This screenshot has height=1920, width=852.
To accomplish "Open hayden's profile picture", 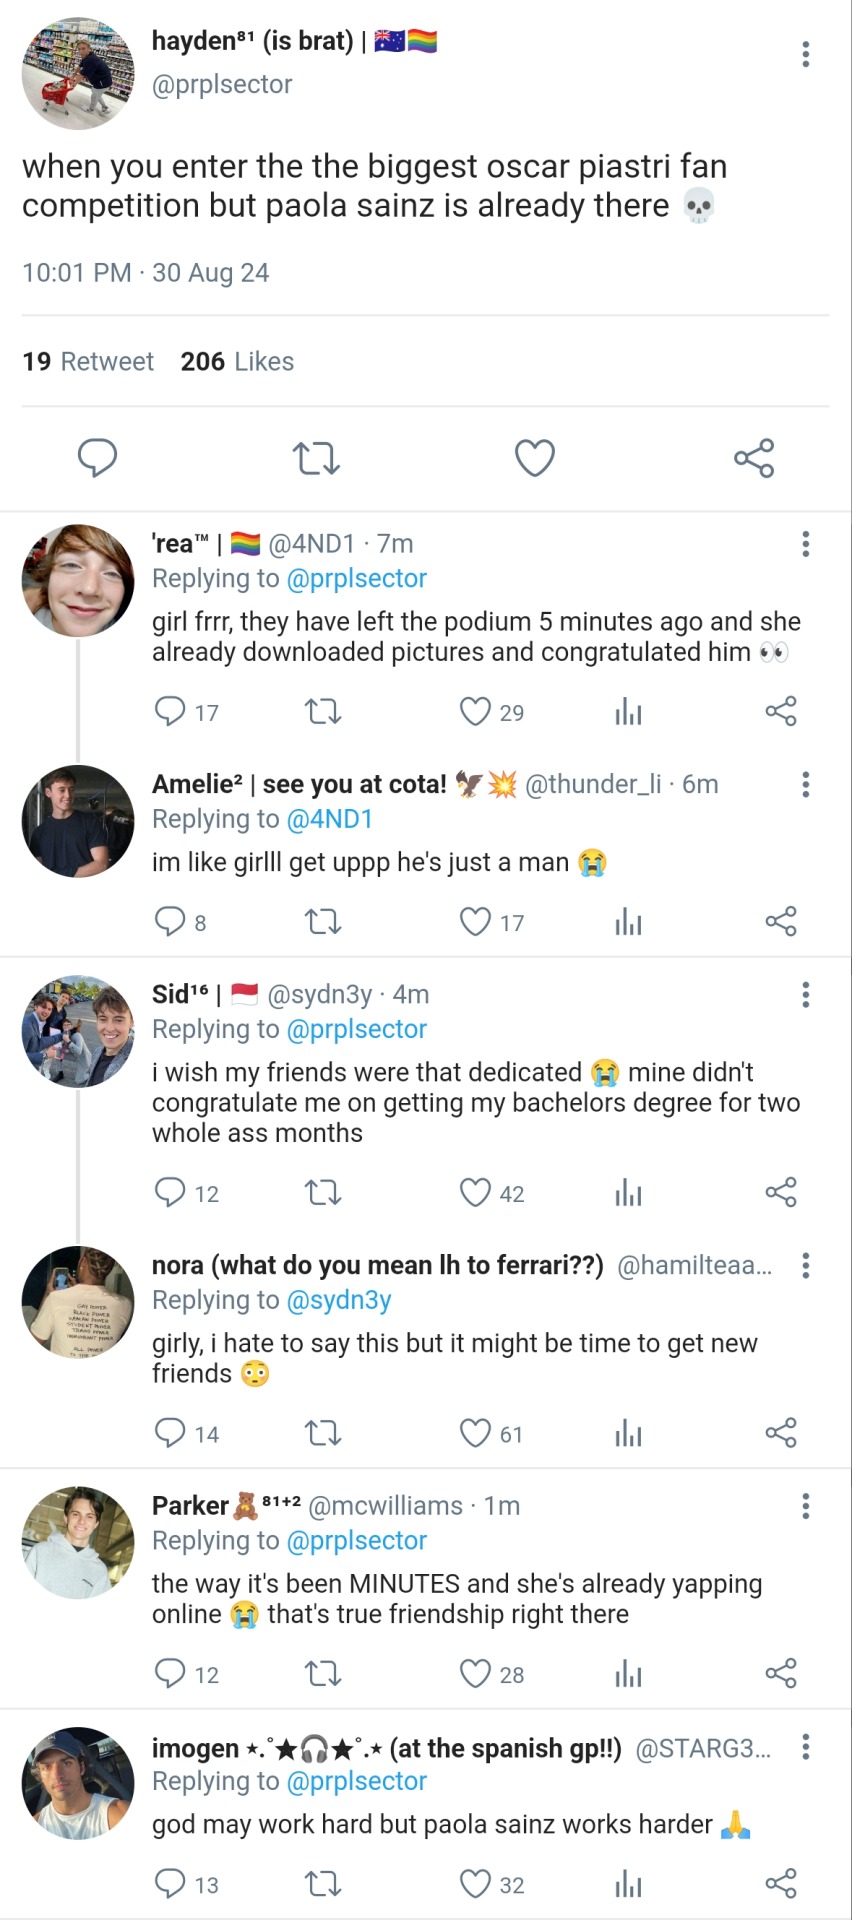I will (78, 74).
